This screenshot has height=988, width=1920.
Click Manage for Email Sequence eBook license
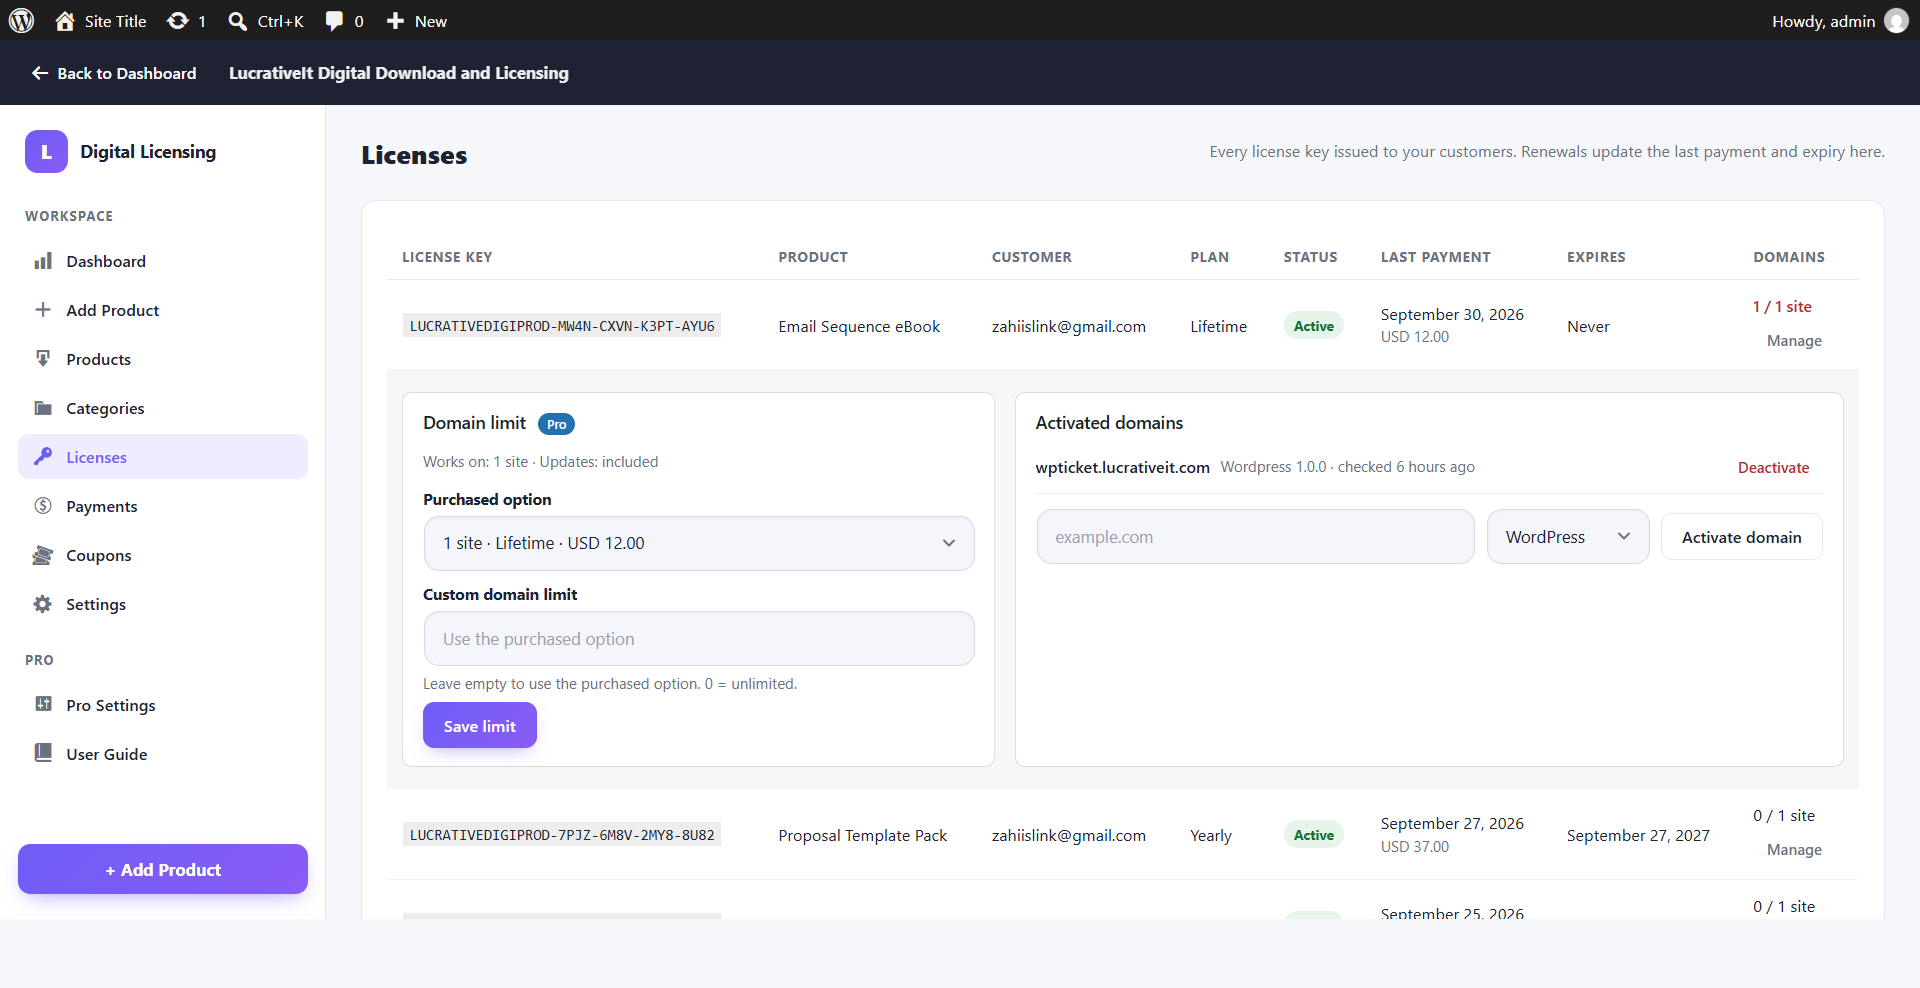pyautogui.click(x=1794, y=340)
